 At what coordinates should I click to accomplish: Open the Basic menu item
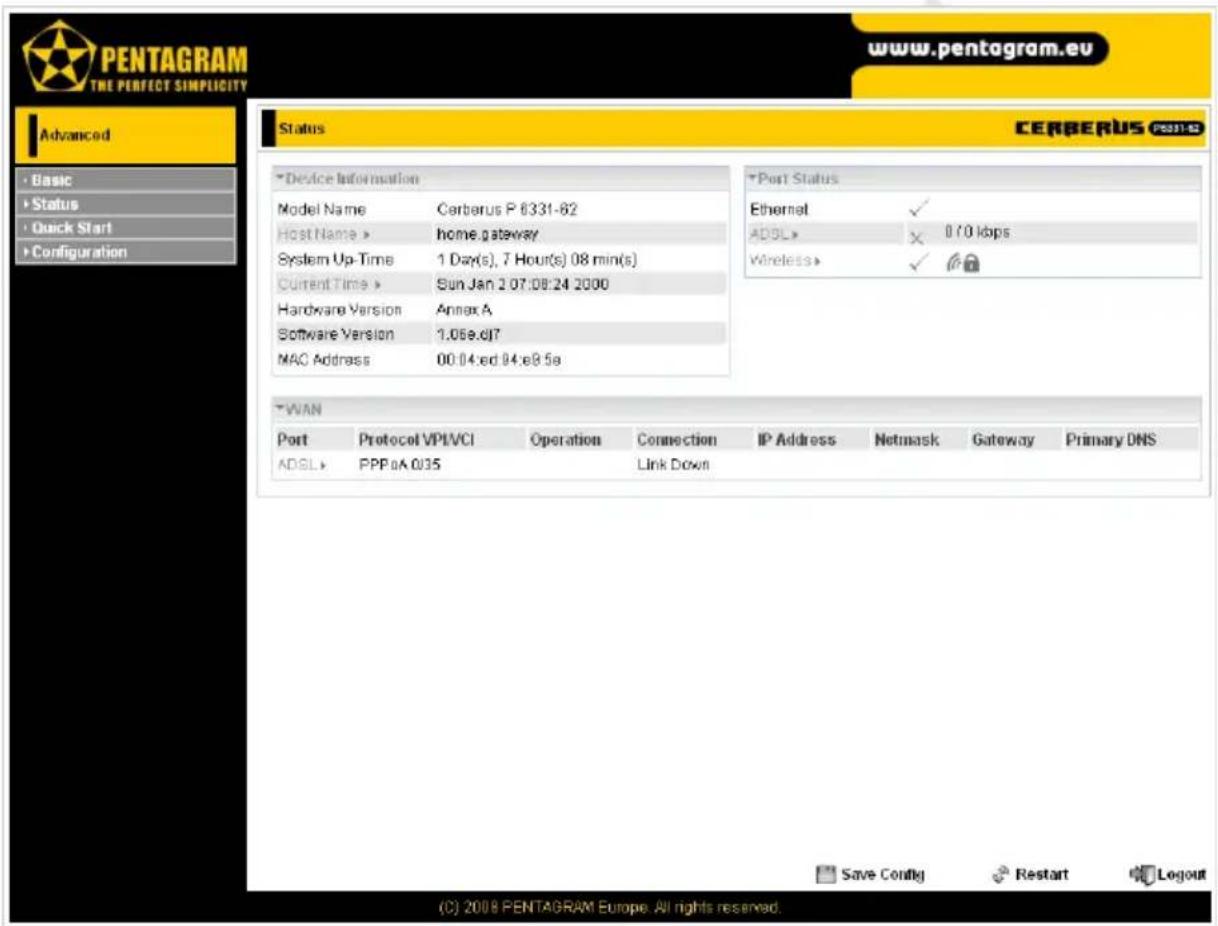[x=126, y=180]
